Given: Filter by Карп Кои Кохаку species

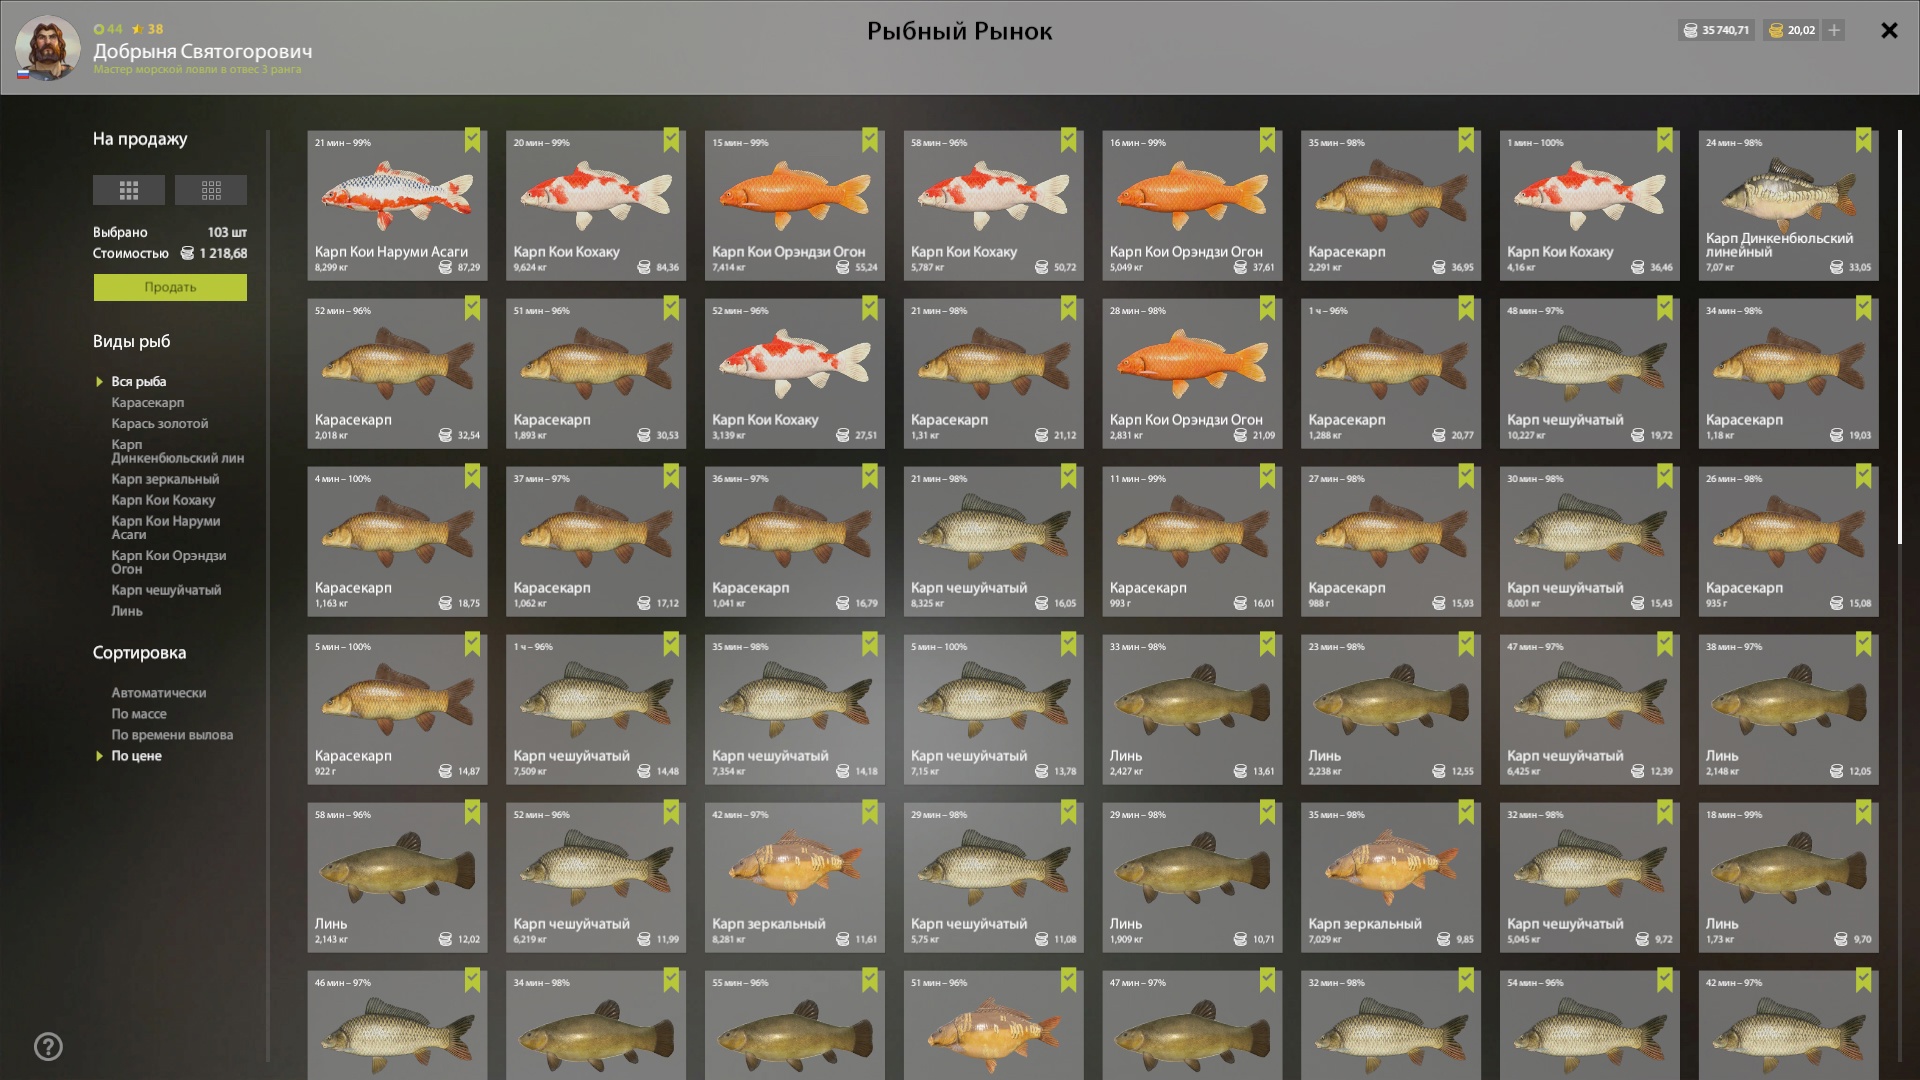Looking at the screenshot, I should click(x=163, y=500).
